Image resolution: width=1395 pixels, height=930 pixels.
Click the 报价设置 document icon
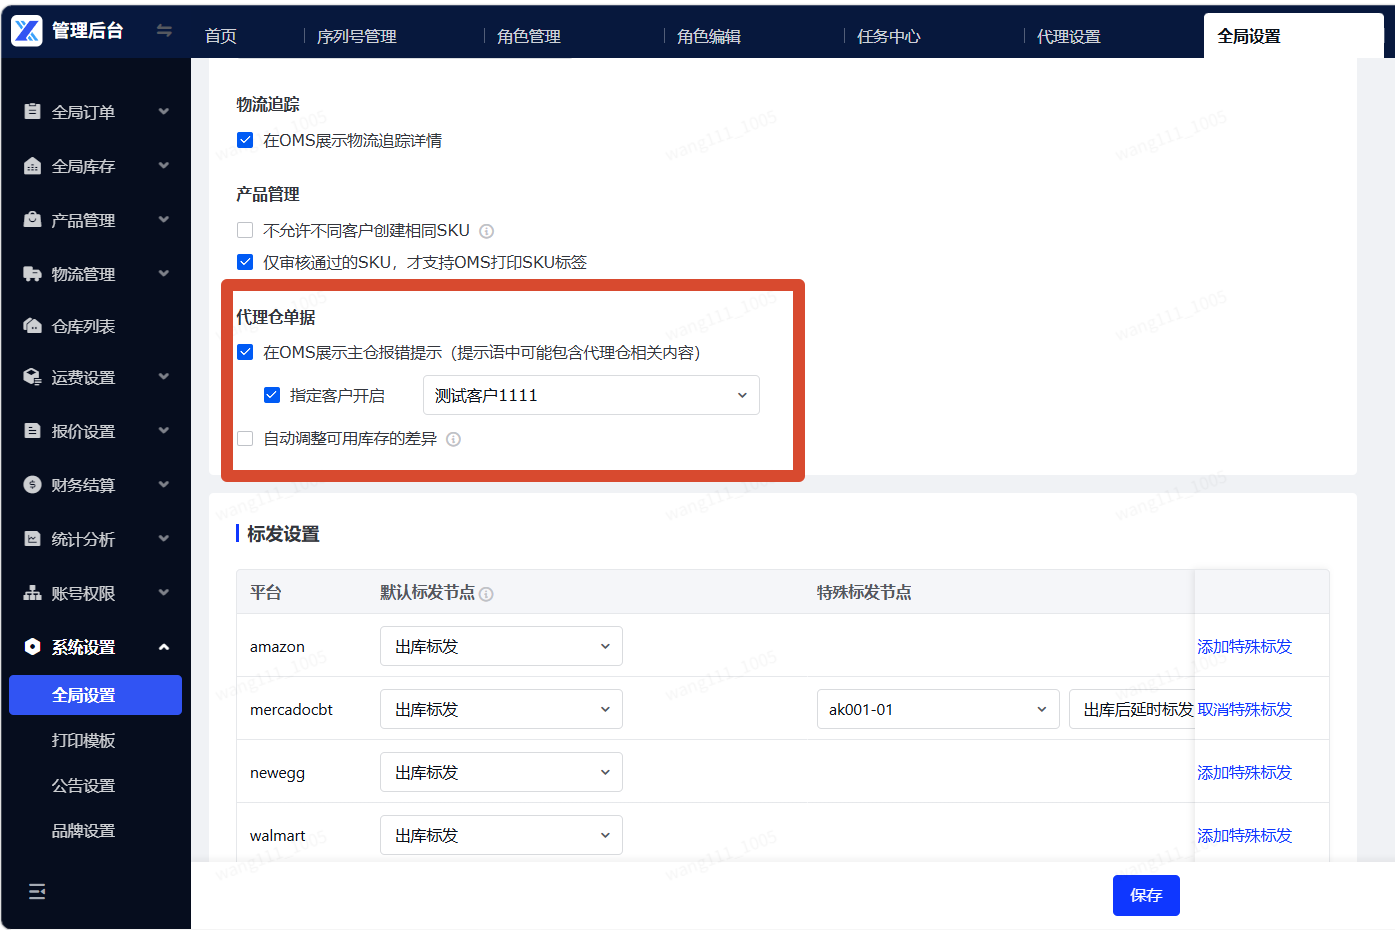point(32,431)
